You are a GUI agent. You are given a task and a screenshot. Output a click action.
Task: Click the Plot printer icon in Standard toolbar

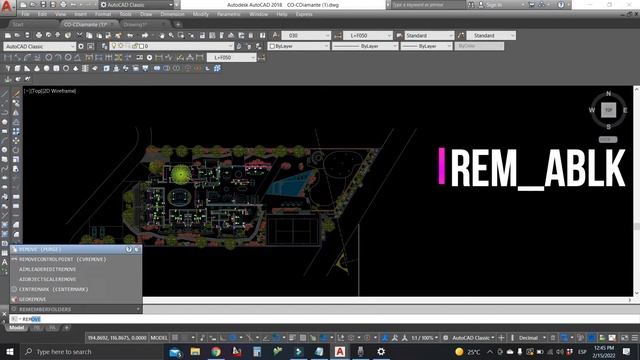39,36
